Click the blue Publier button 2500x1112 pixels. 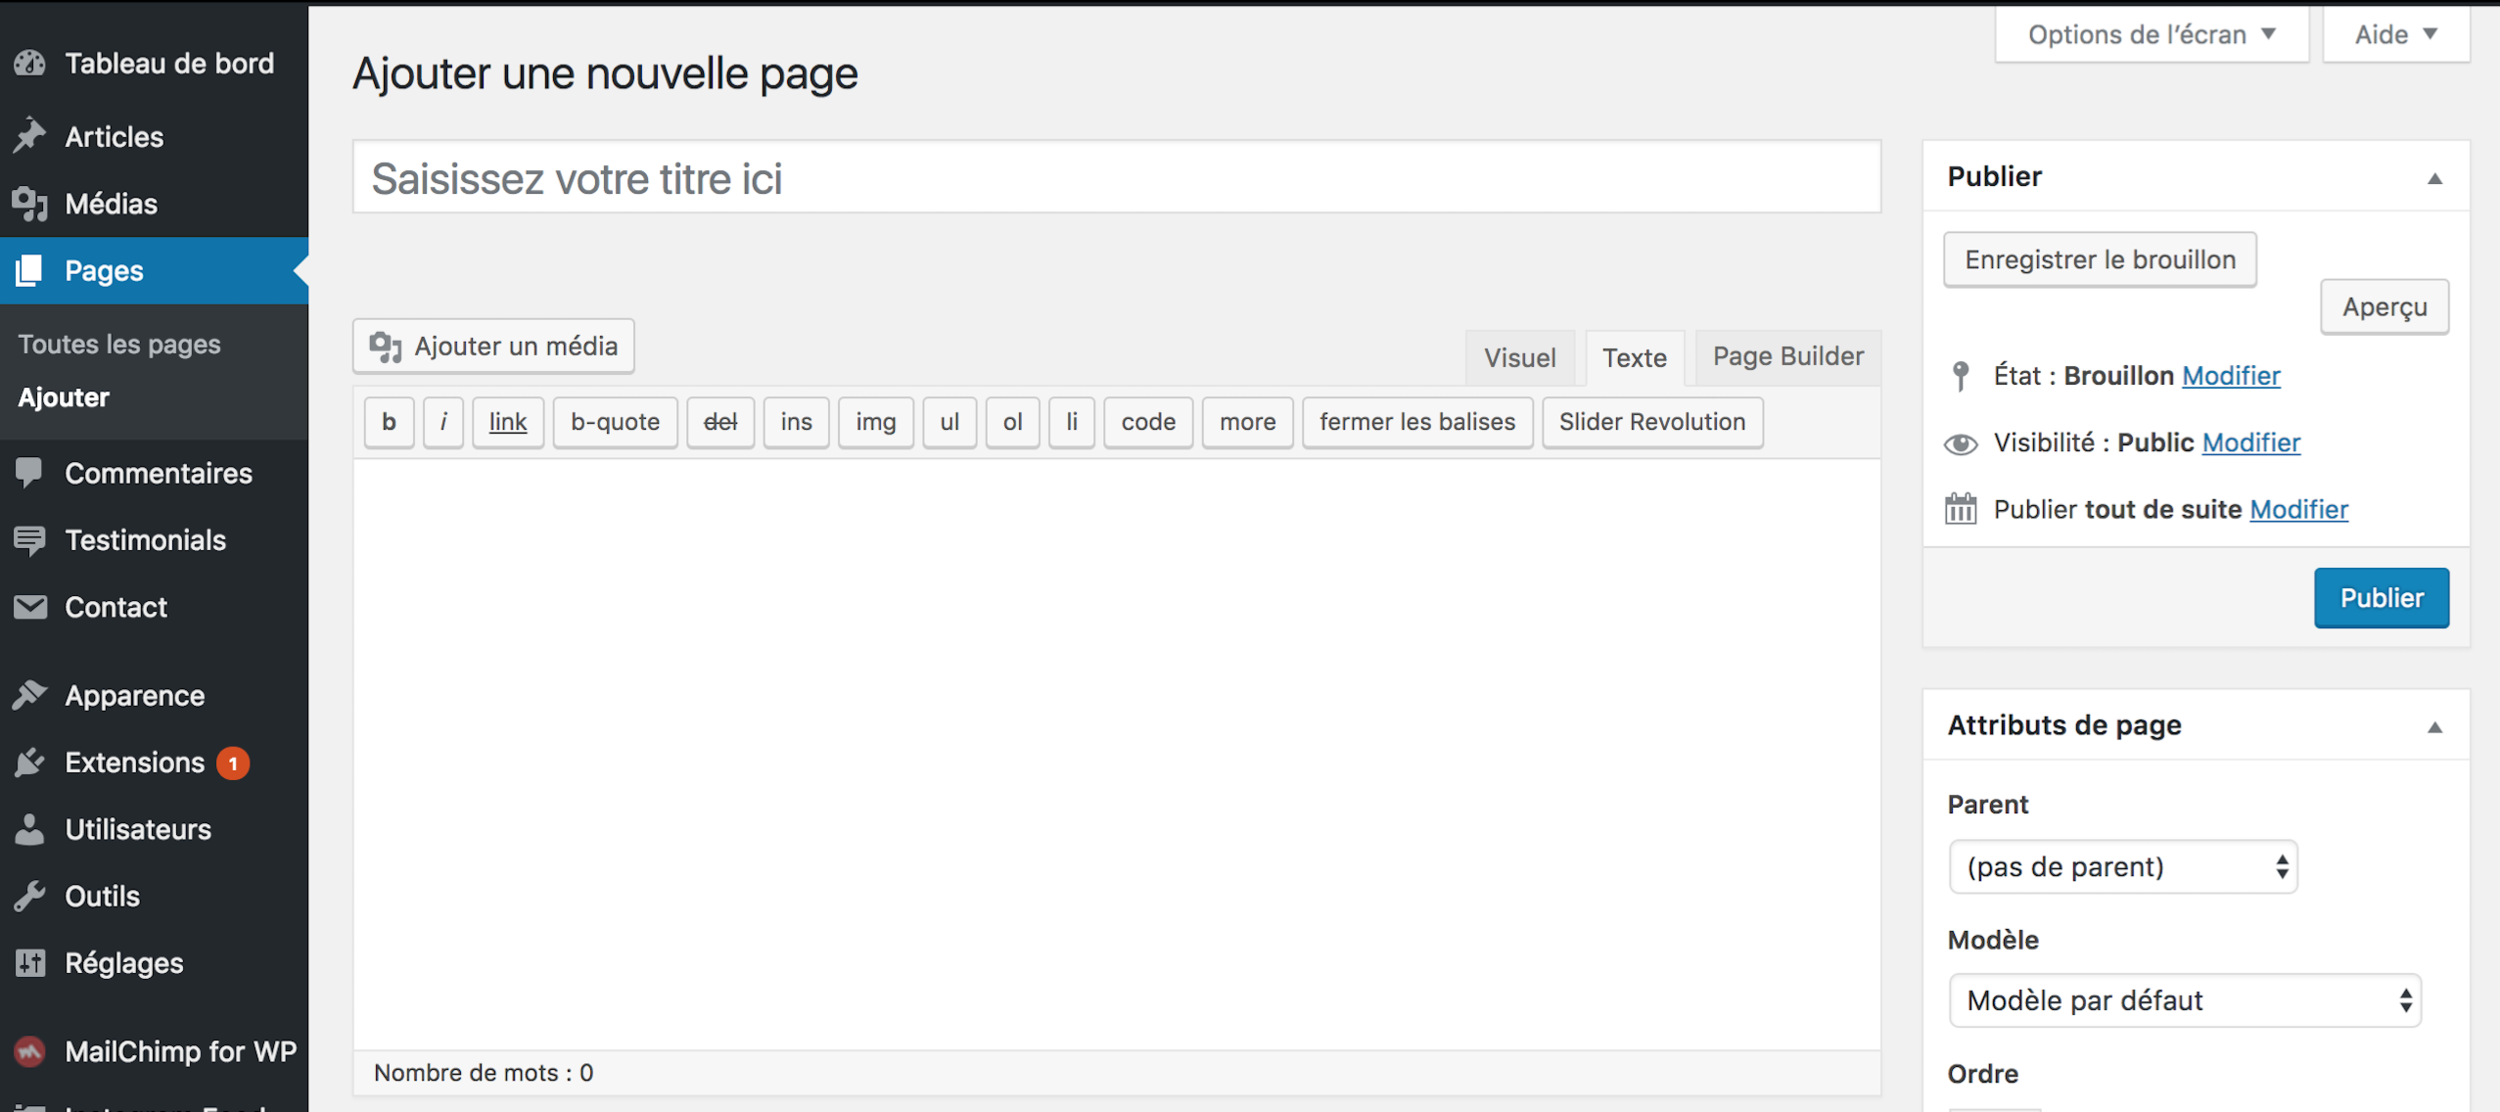click(2380, 598)
